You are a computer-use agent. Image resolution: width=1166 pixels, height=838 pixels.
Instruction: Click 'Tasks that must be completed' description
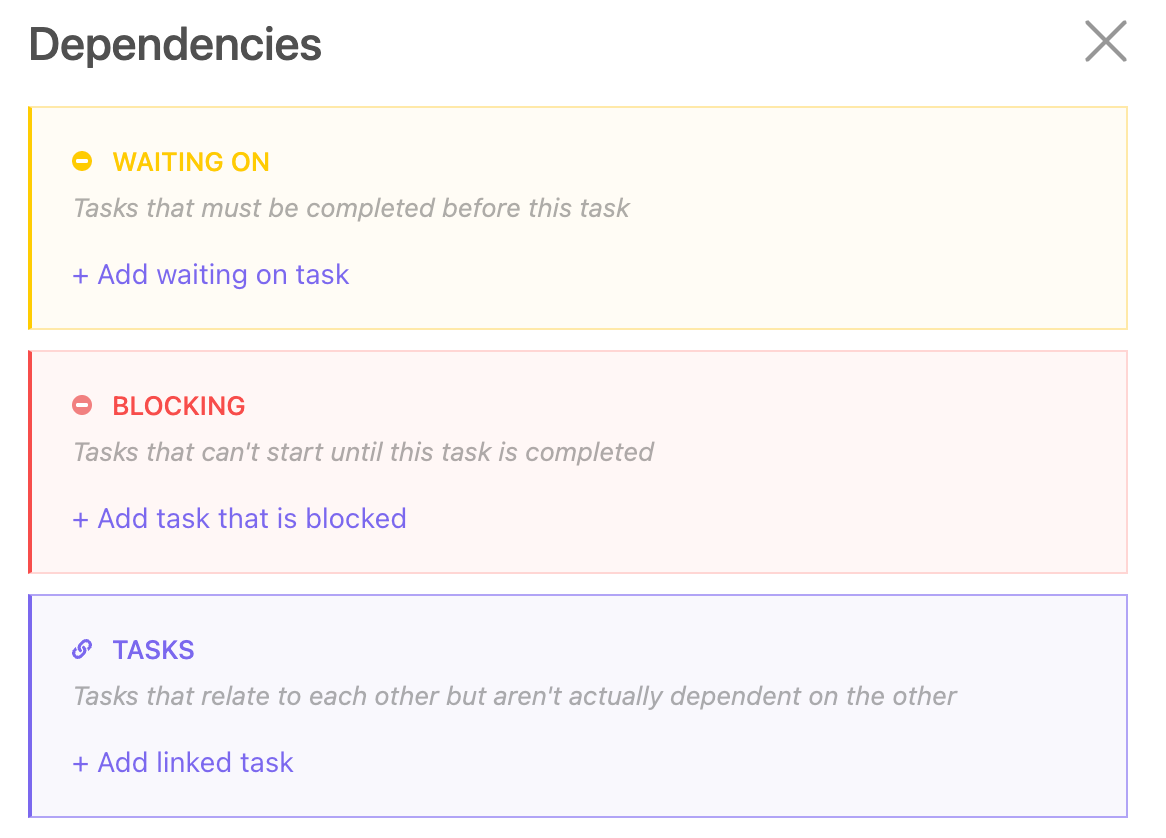click(351, 209)
